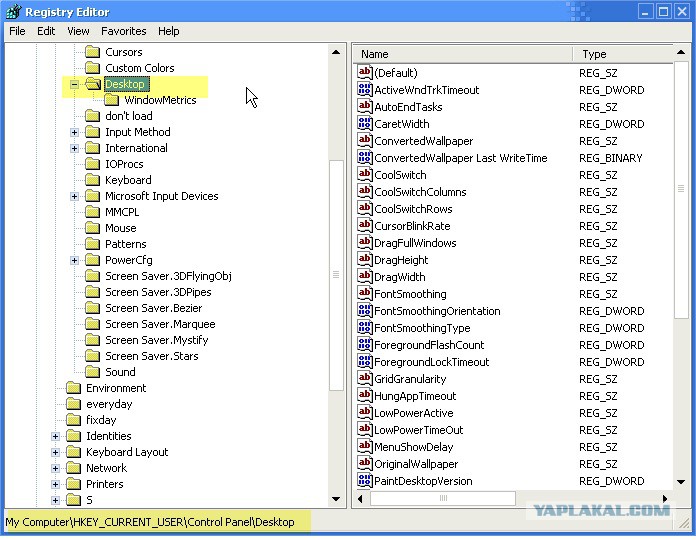Select the Screen Saver.Mystify key
696x540 pixels.
pyautogui.click(x=157, y=340)
